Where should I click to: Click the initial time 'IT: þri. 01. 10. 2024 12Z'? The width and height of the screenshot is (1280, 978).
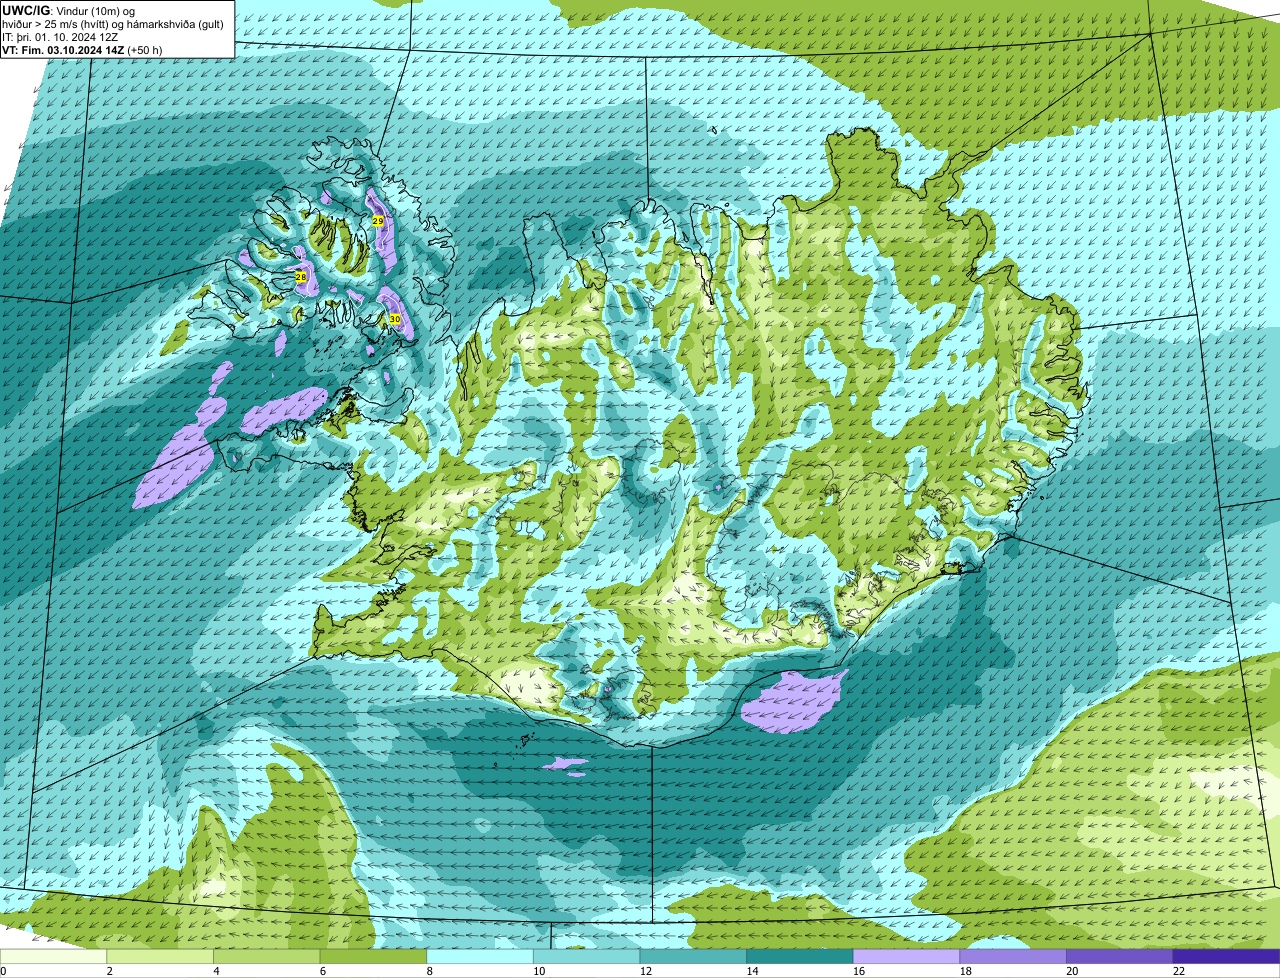tap(60, 37)
